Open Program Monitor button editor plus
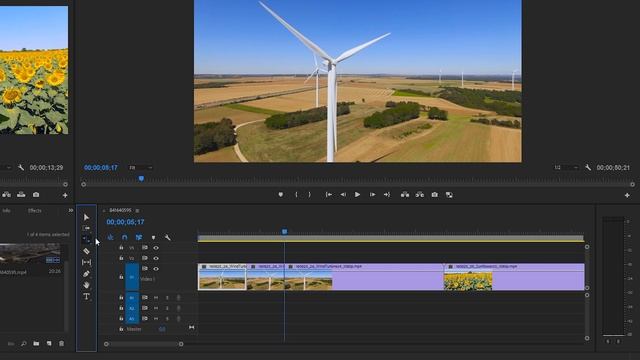Screen dimensions: 640x360 click(627, 196)
